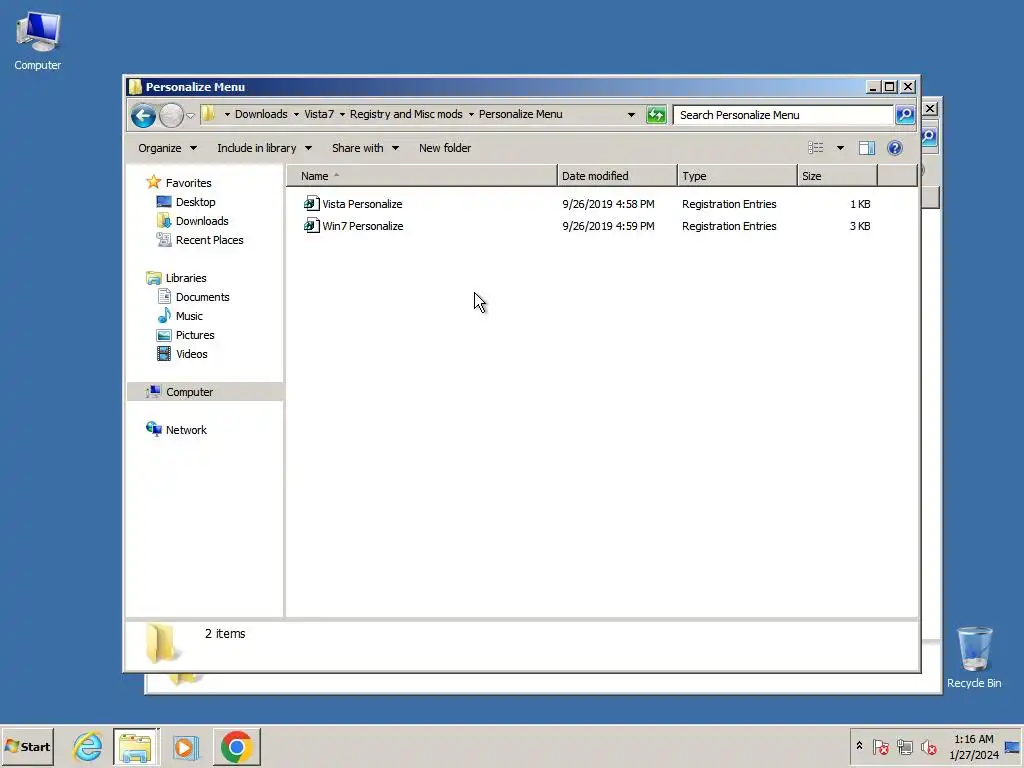Select Network in the navigation pane

(185, 430)
